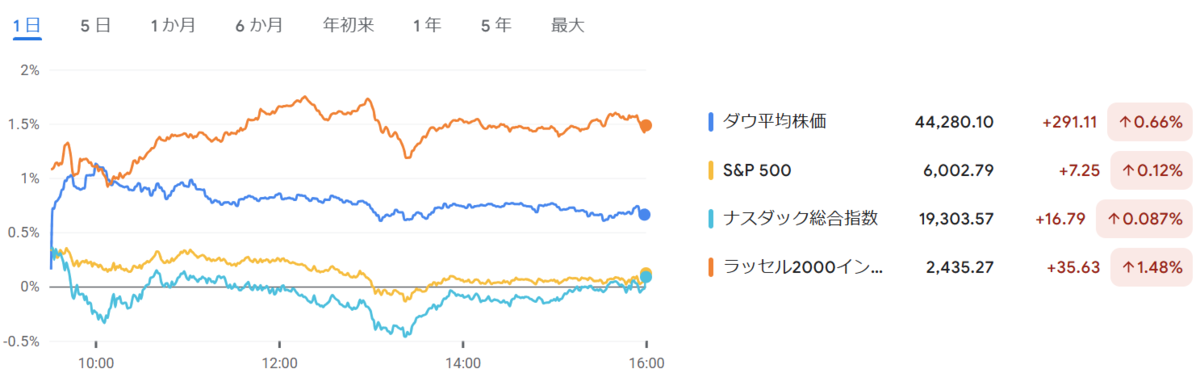View the 5年 range tab
The width and height of the screenshot is (1200, 373).
[x=496, y=26]
